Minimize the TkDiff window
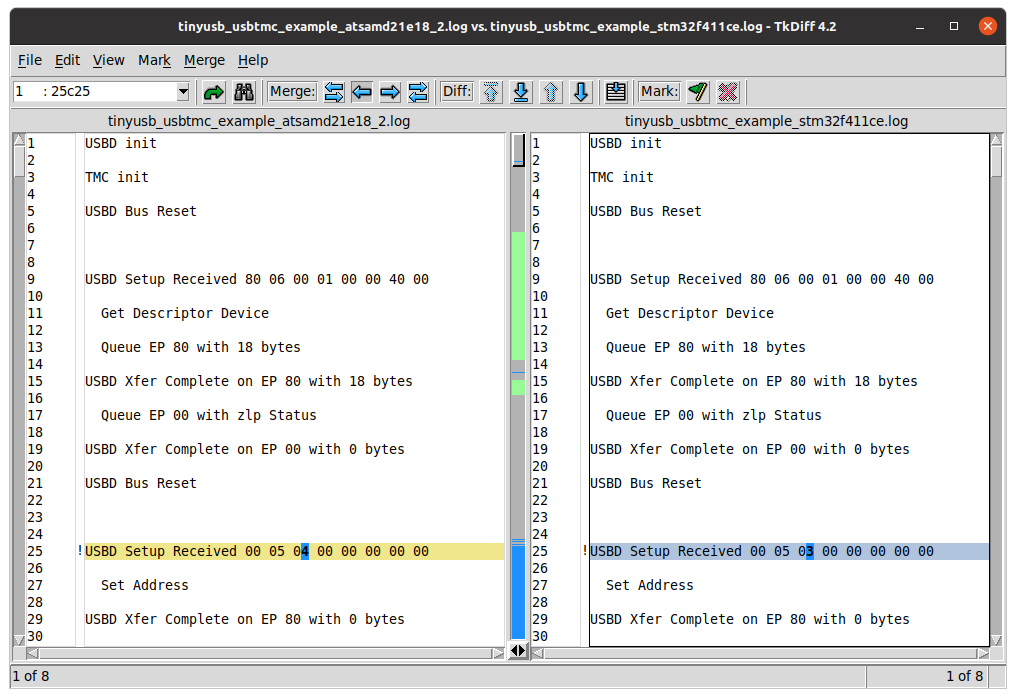 pos(919,27)
